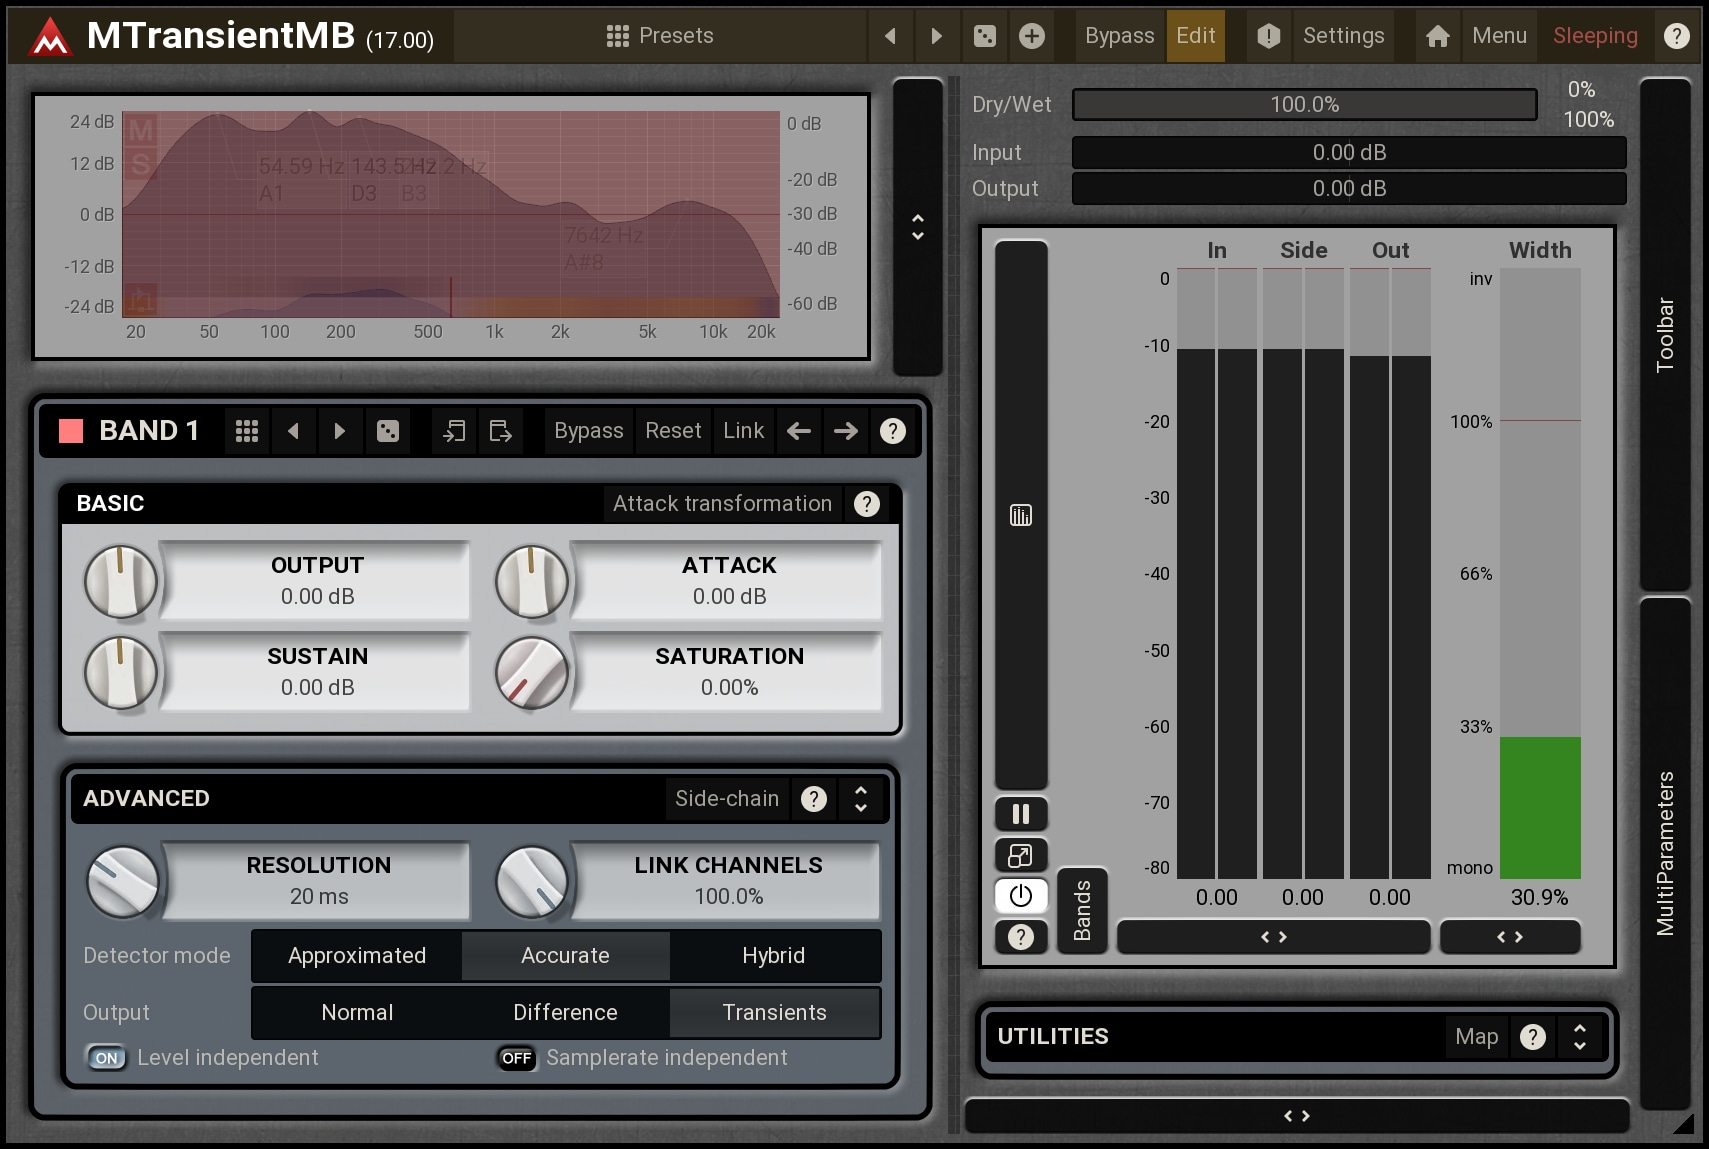Select the Hybrid detector mode
Screen dimensions: 1709x1149
pyautogui.click(x=773, y=956)
